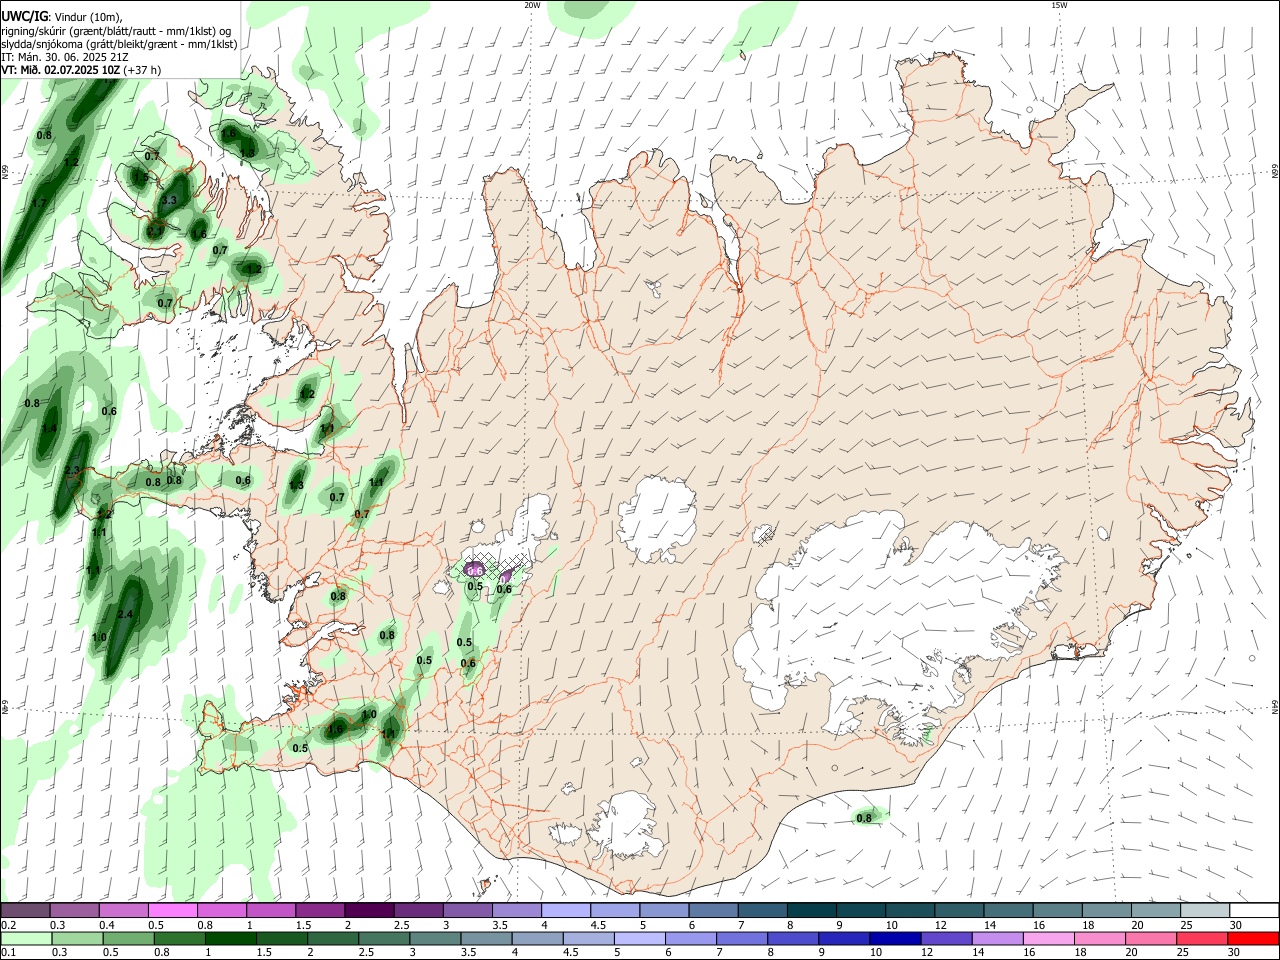Select the 15W longitude label
This screenshot has width=1280, height=960.
pyautogui.click(x=1059, y=5)
